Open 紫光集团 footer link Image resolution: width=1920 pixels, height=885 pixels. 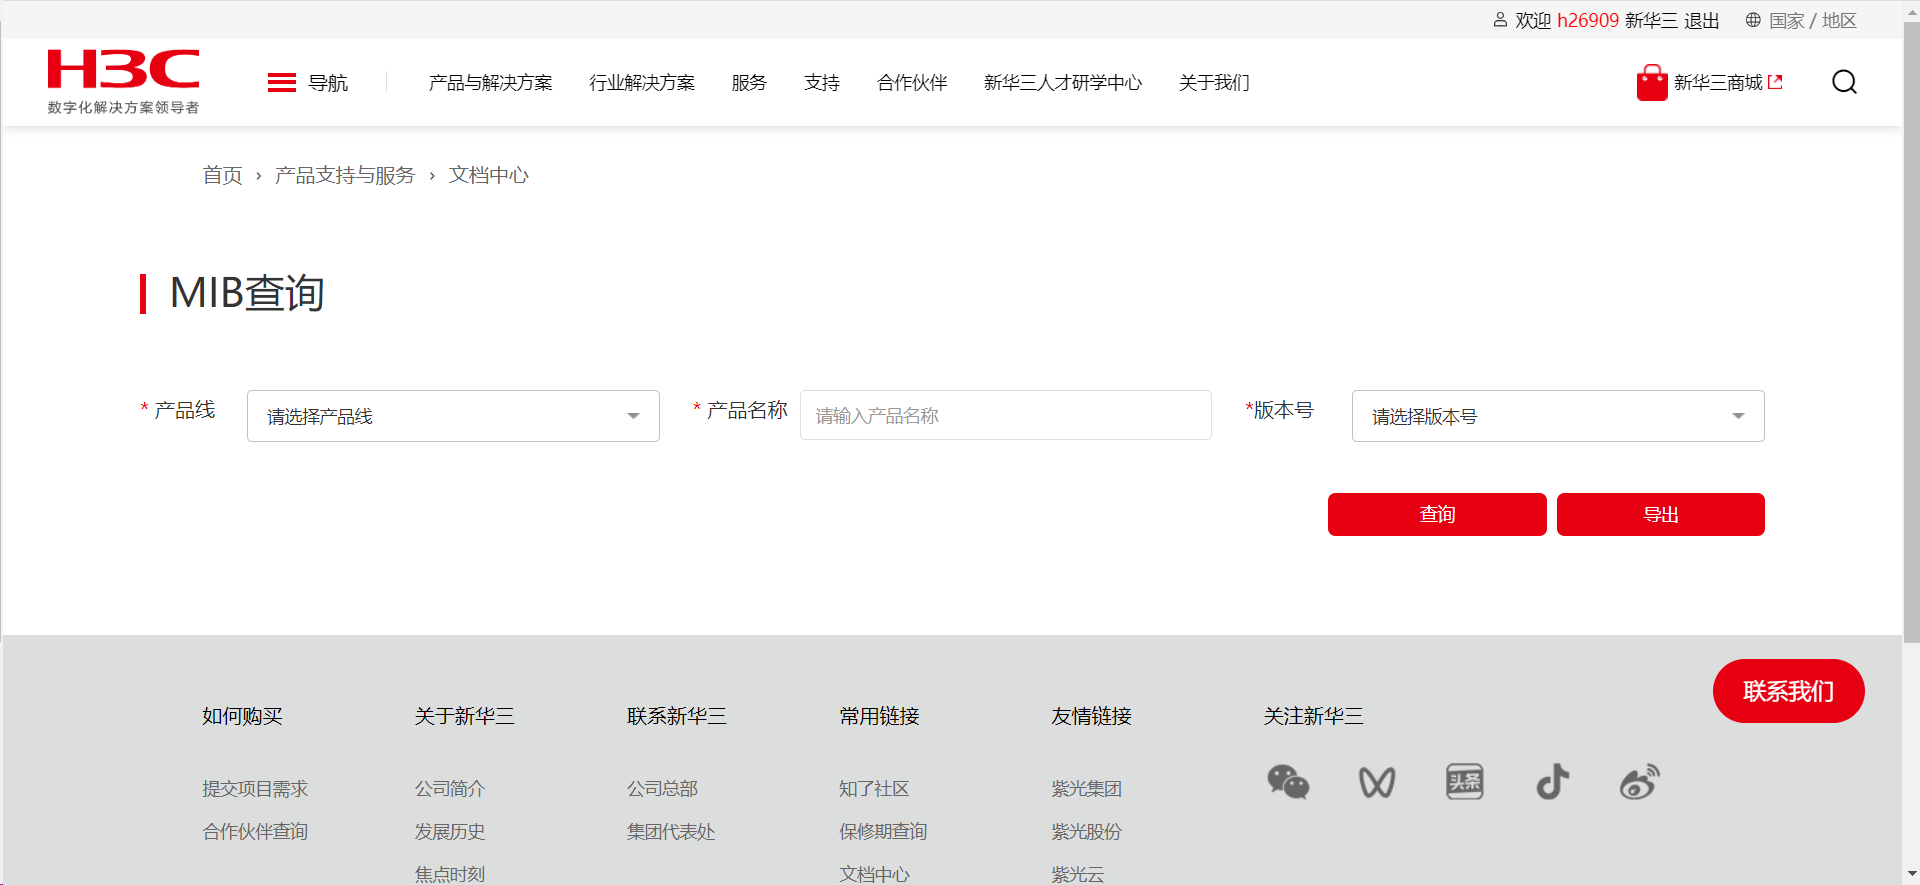click(1086, 789)
